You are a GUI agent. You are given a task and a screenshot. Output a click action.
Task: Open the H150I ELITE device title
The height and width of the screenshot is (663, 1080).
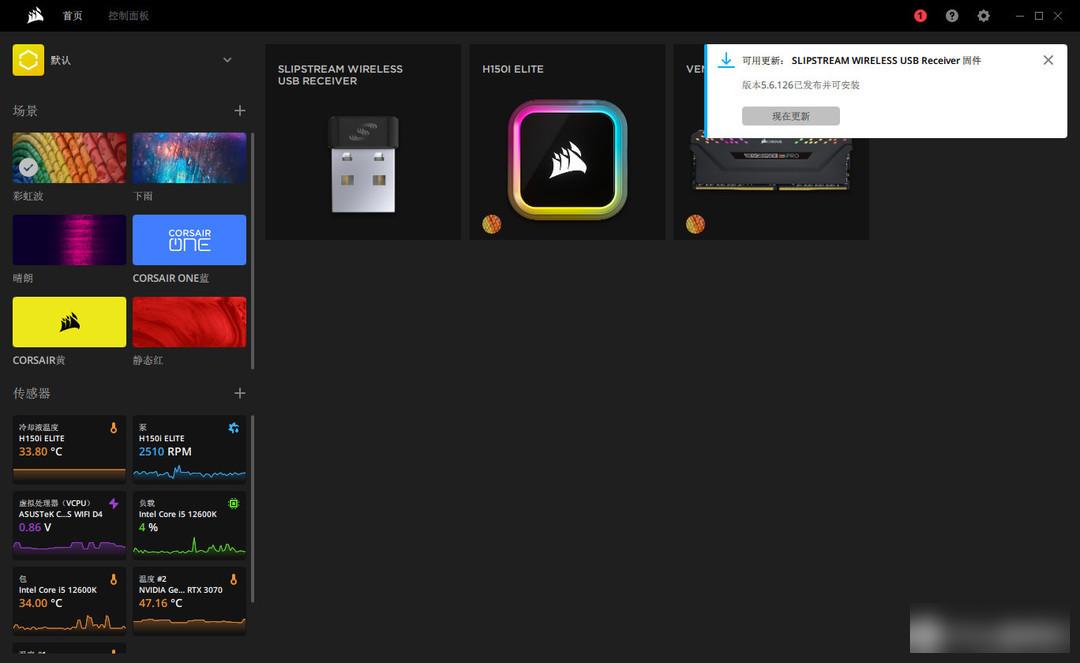click(x=513, y=69)
